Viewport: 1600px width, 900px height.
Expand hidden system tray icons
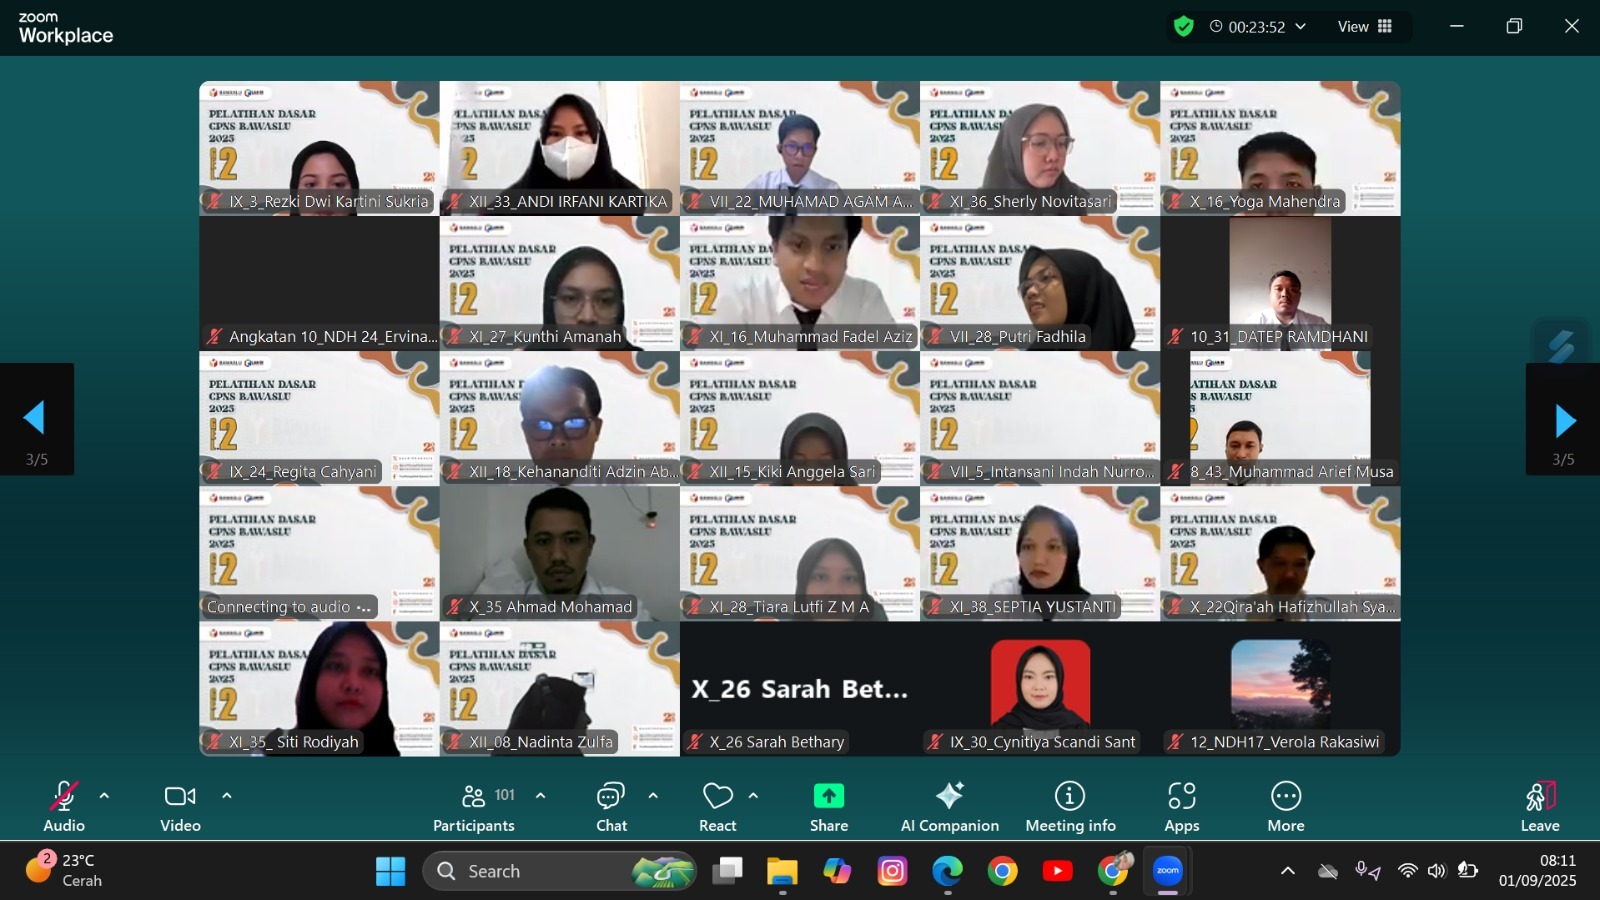tap(1289, 870)
